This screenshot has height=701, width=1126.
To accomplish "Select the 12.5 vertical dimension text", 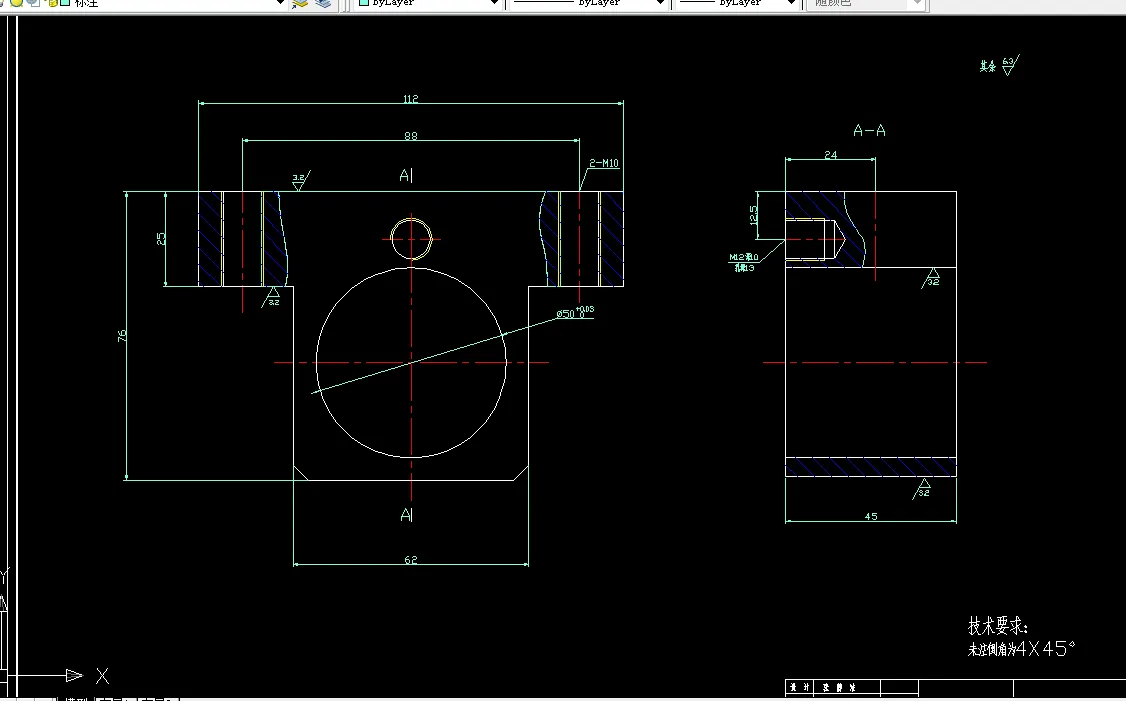I will [x=753, y=215].
